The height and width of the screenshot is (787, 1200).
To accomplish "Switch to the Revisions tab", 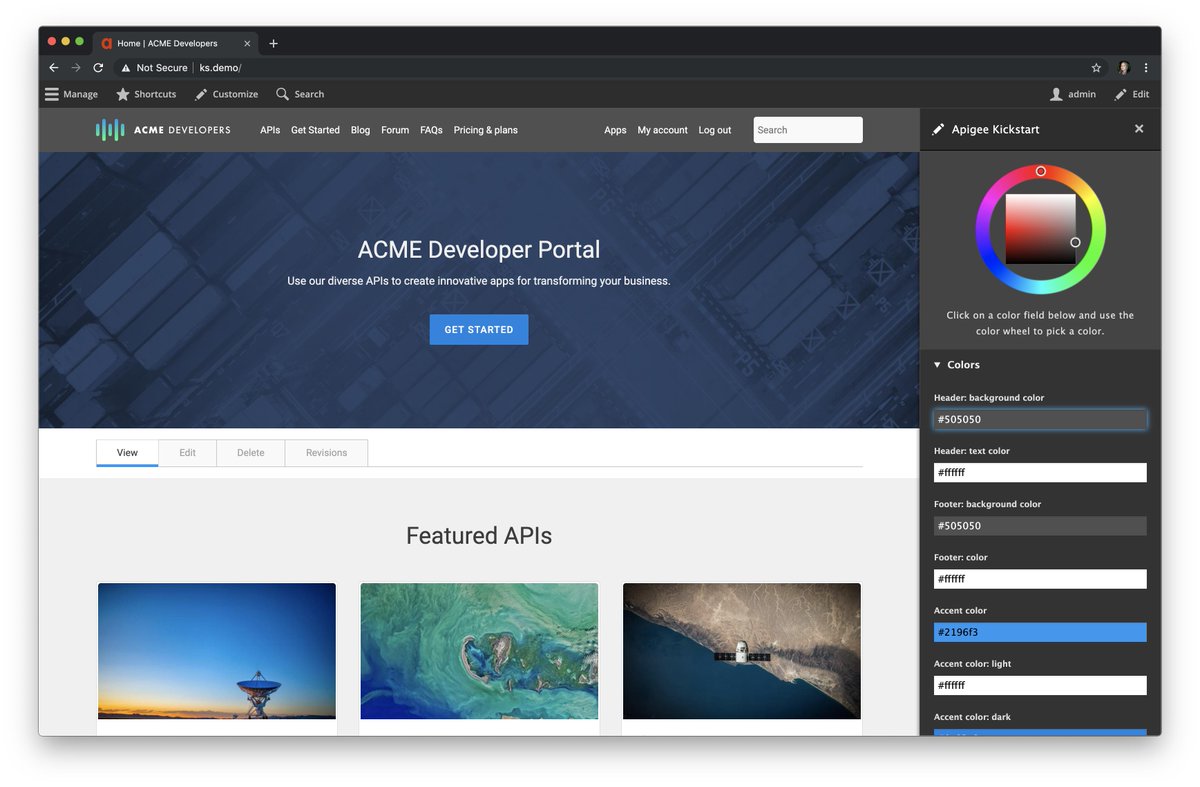I will [326, 453].
